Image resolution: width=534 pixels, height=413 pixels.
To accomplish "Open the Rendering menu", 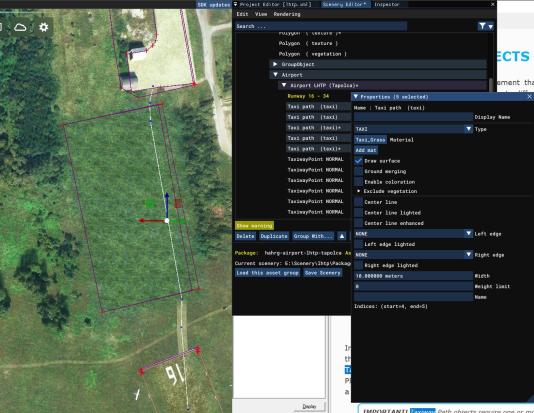I will (x=287, y=14).
